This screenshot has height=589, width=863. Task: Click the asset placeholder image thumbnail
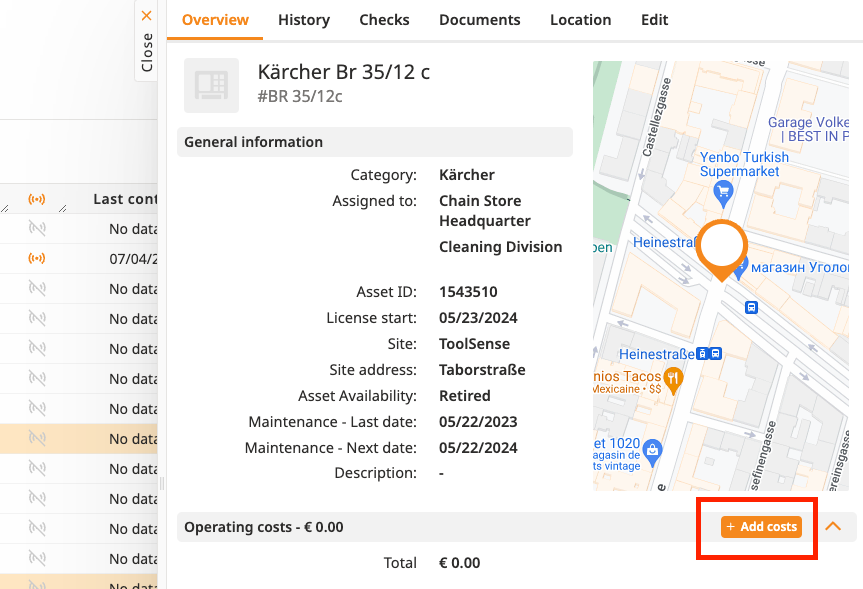[211, 85]
